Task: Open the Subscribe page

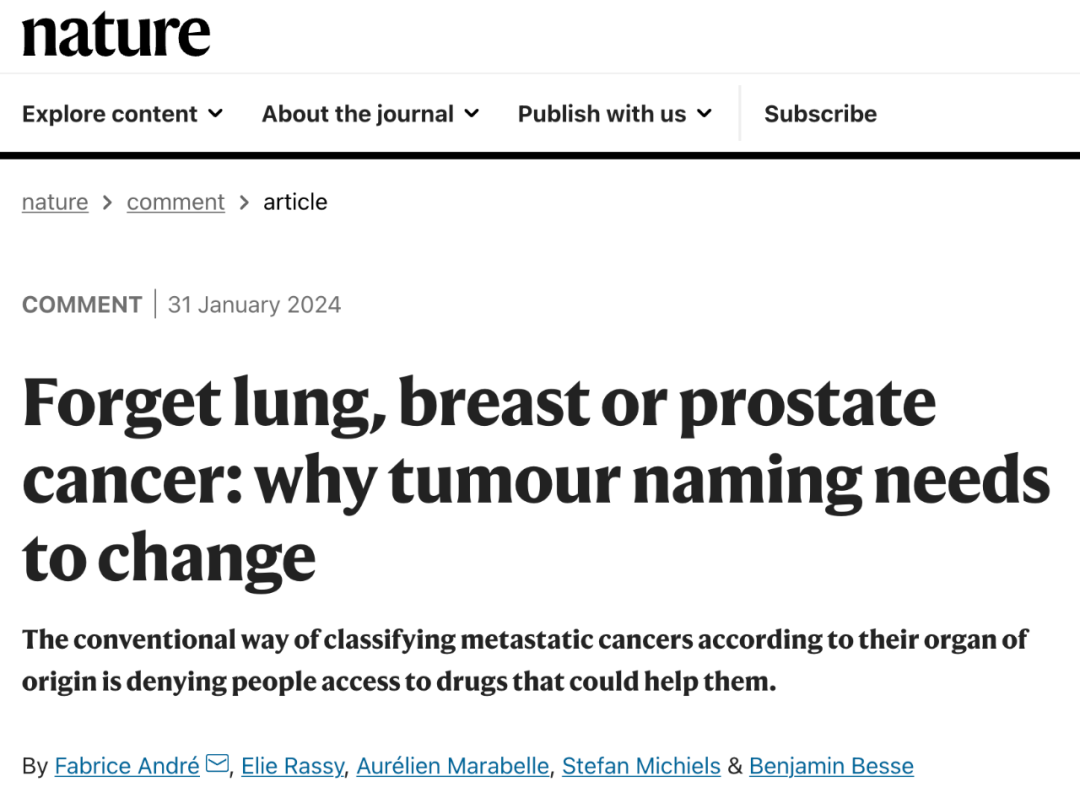Action: point(820,114)
